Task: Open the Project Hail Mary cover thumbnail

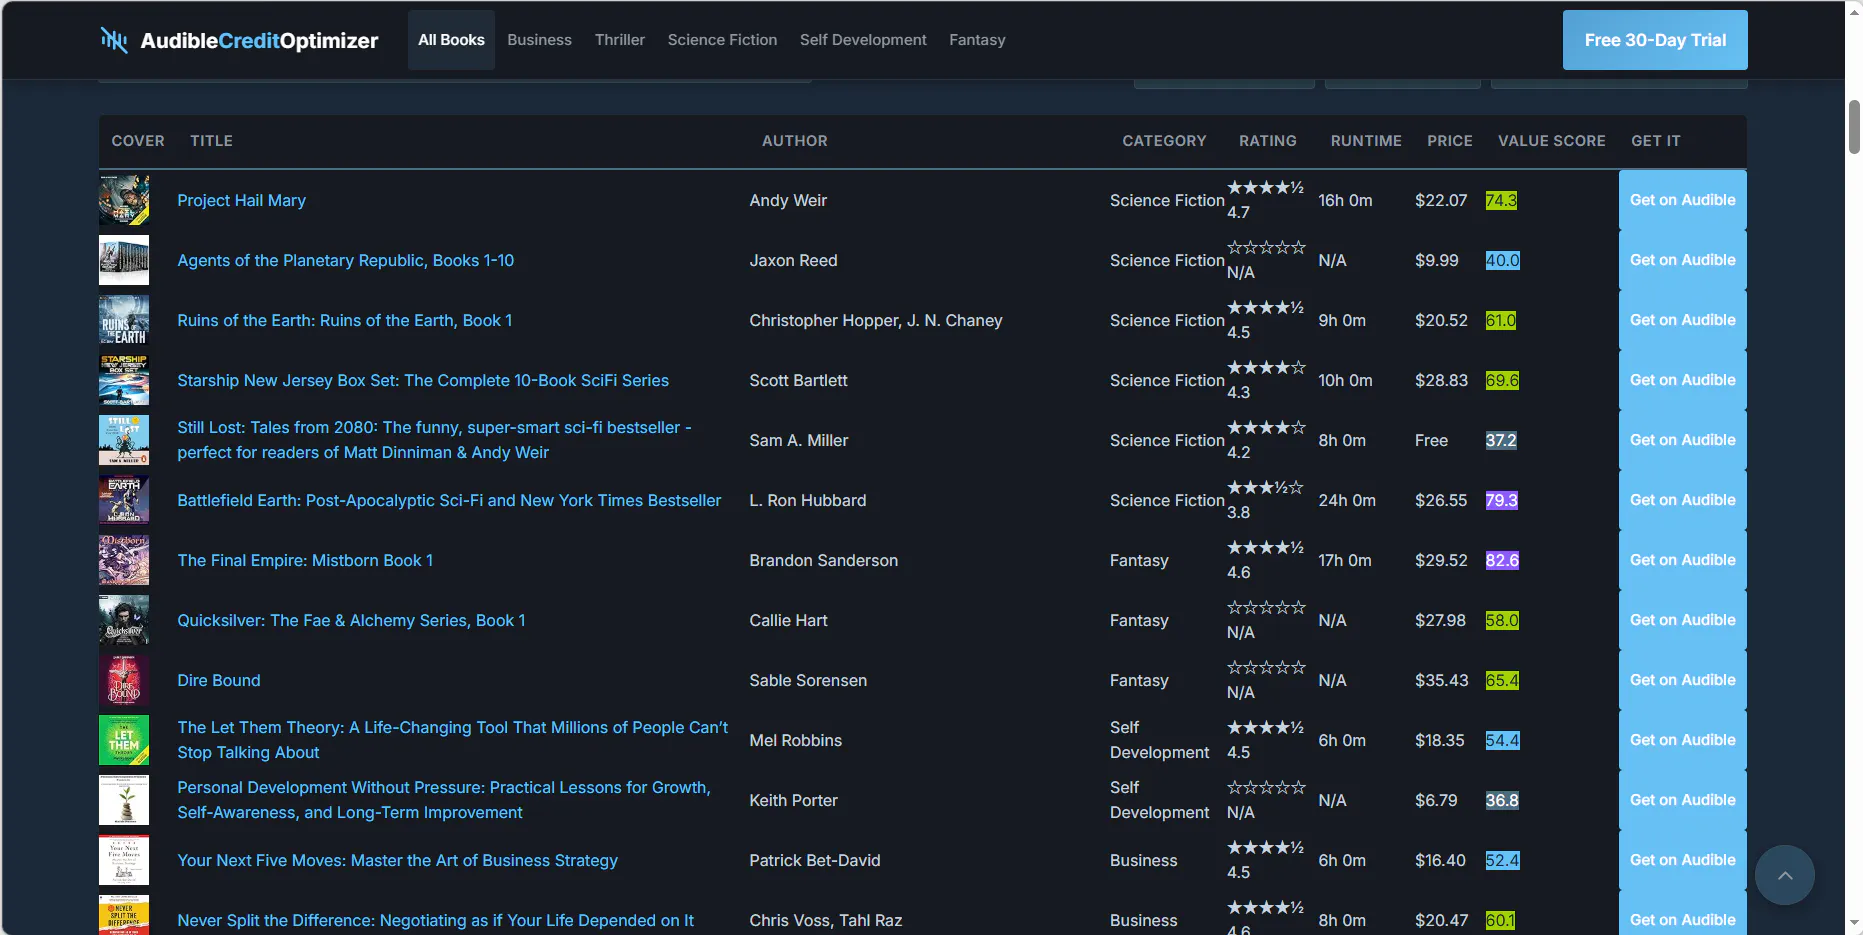Action: click(x=124, y=200)
